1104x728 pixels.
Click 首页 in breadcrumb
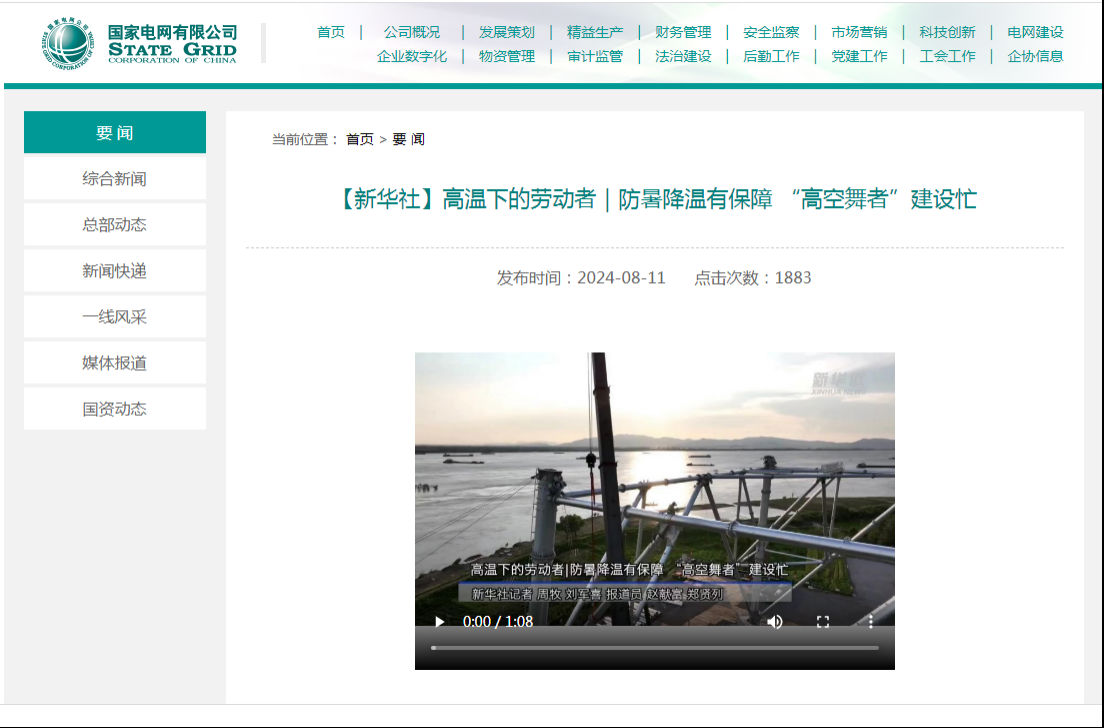click(360, 139)
